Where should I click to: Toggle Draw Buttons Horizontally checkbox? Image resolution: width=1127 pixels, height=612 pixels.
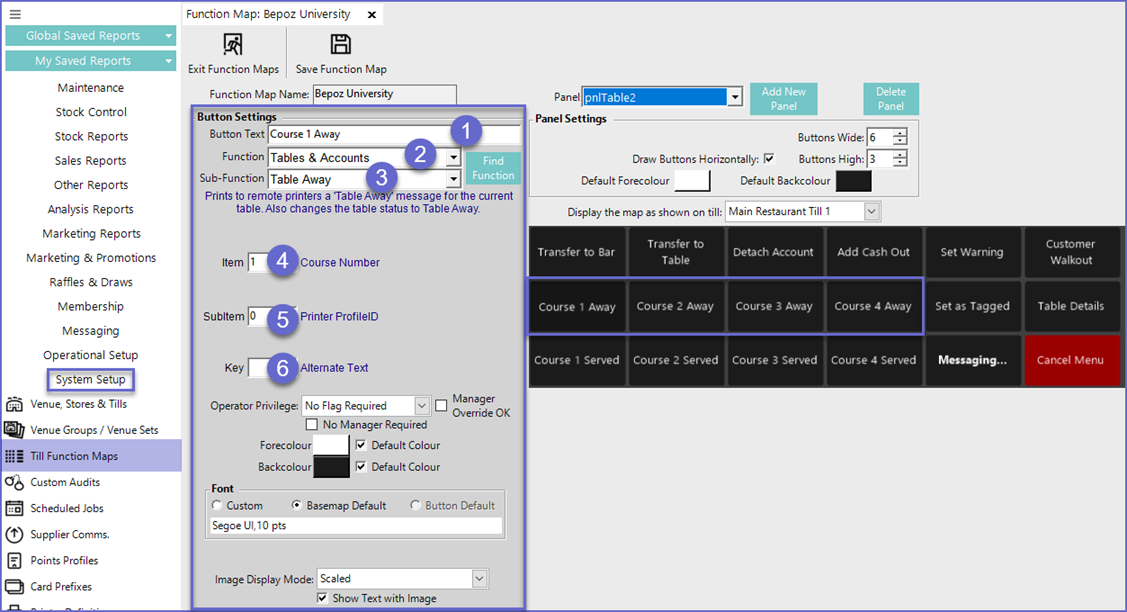click(x=769, y=159)
